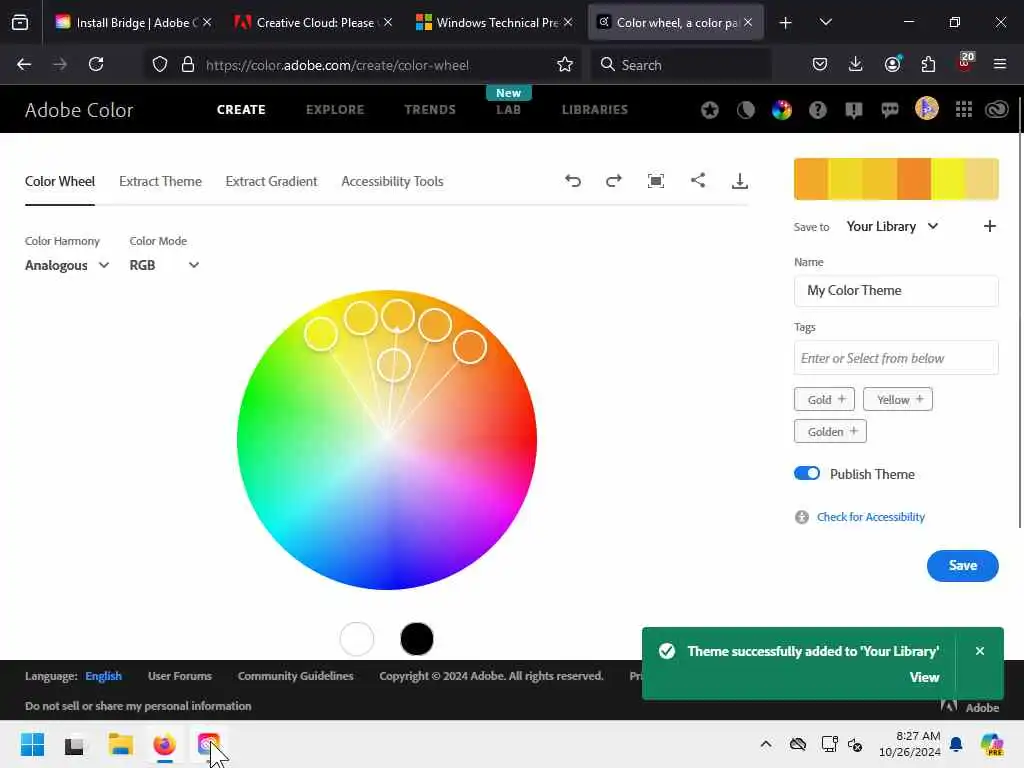This screenshot has width=1024, height=768.
Task: Add a new library with plus icon
Action: 990,226
